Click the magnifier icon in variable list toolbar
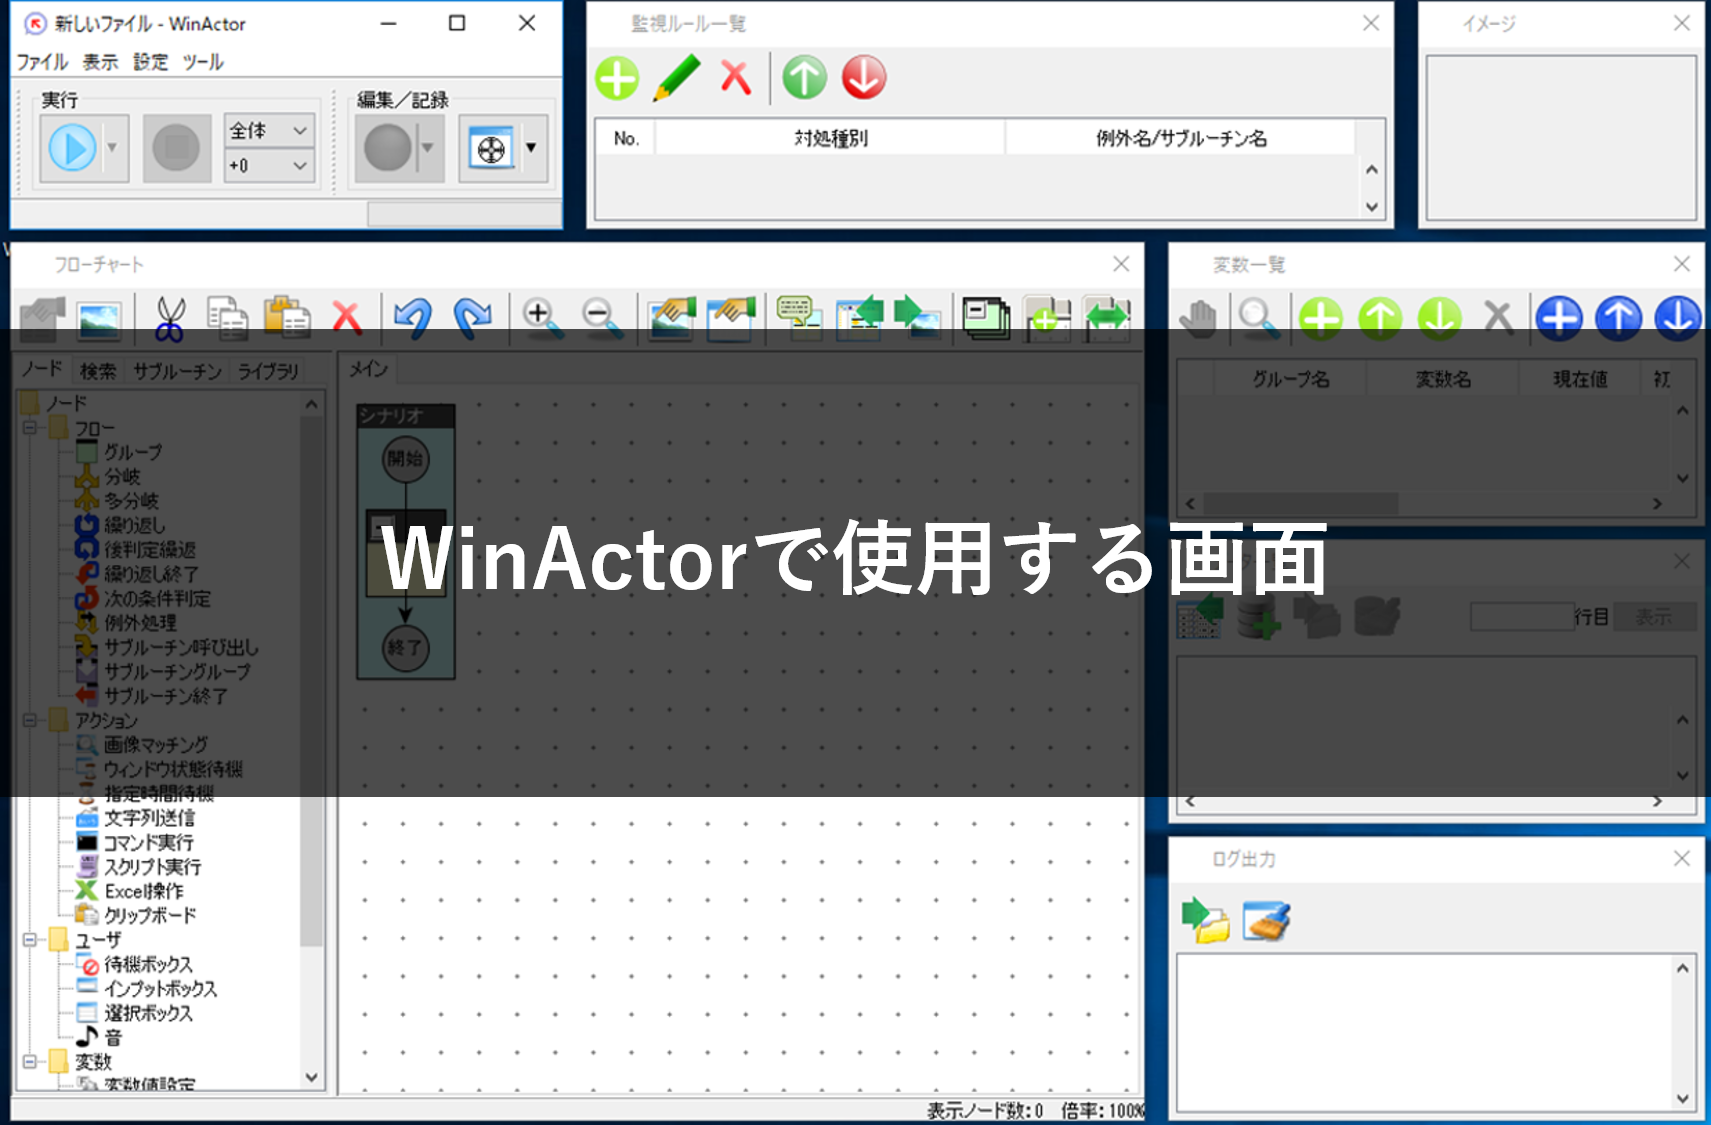The image size is (1711, 1125). point(1257,318)
